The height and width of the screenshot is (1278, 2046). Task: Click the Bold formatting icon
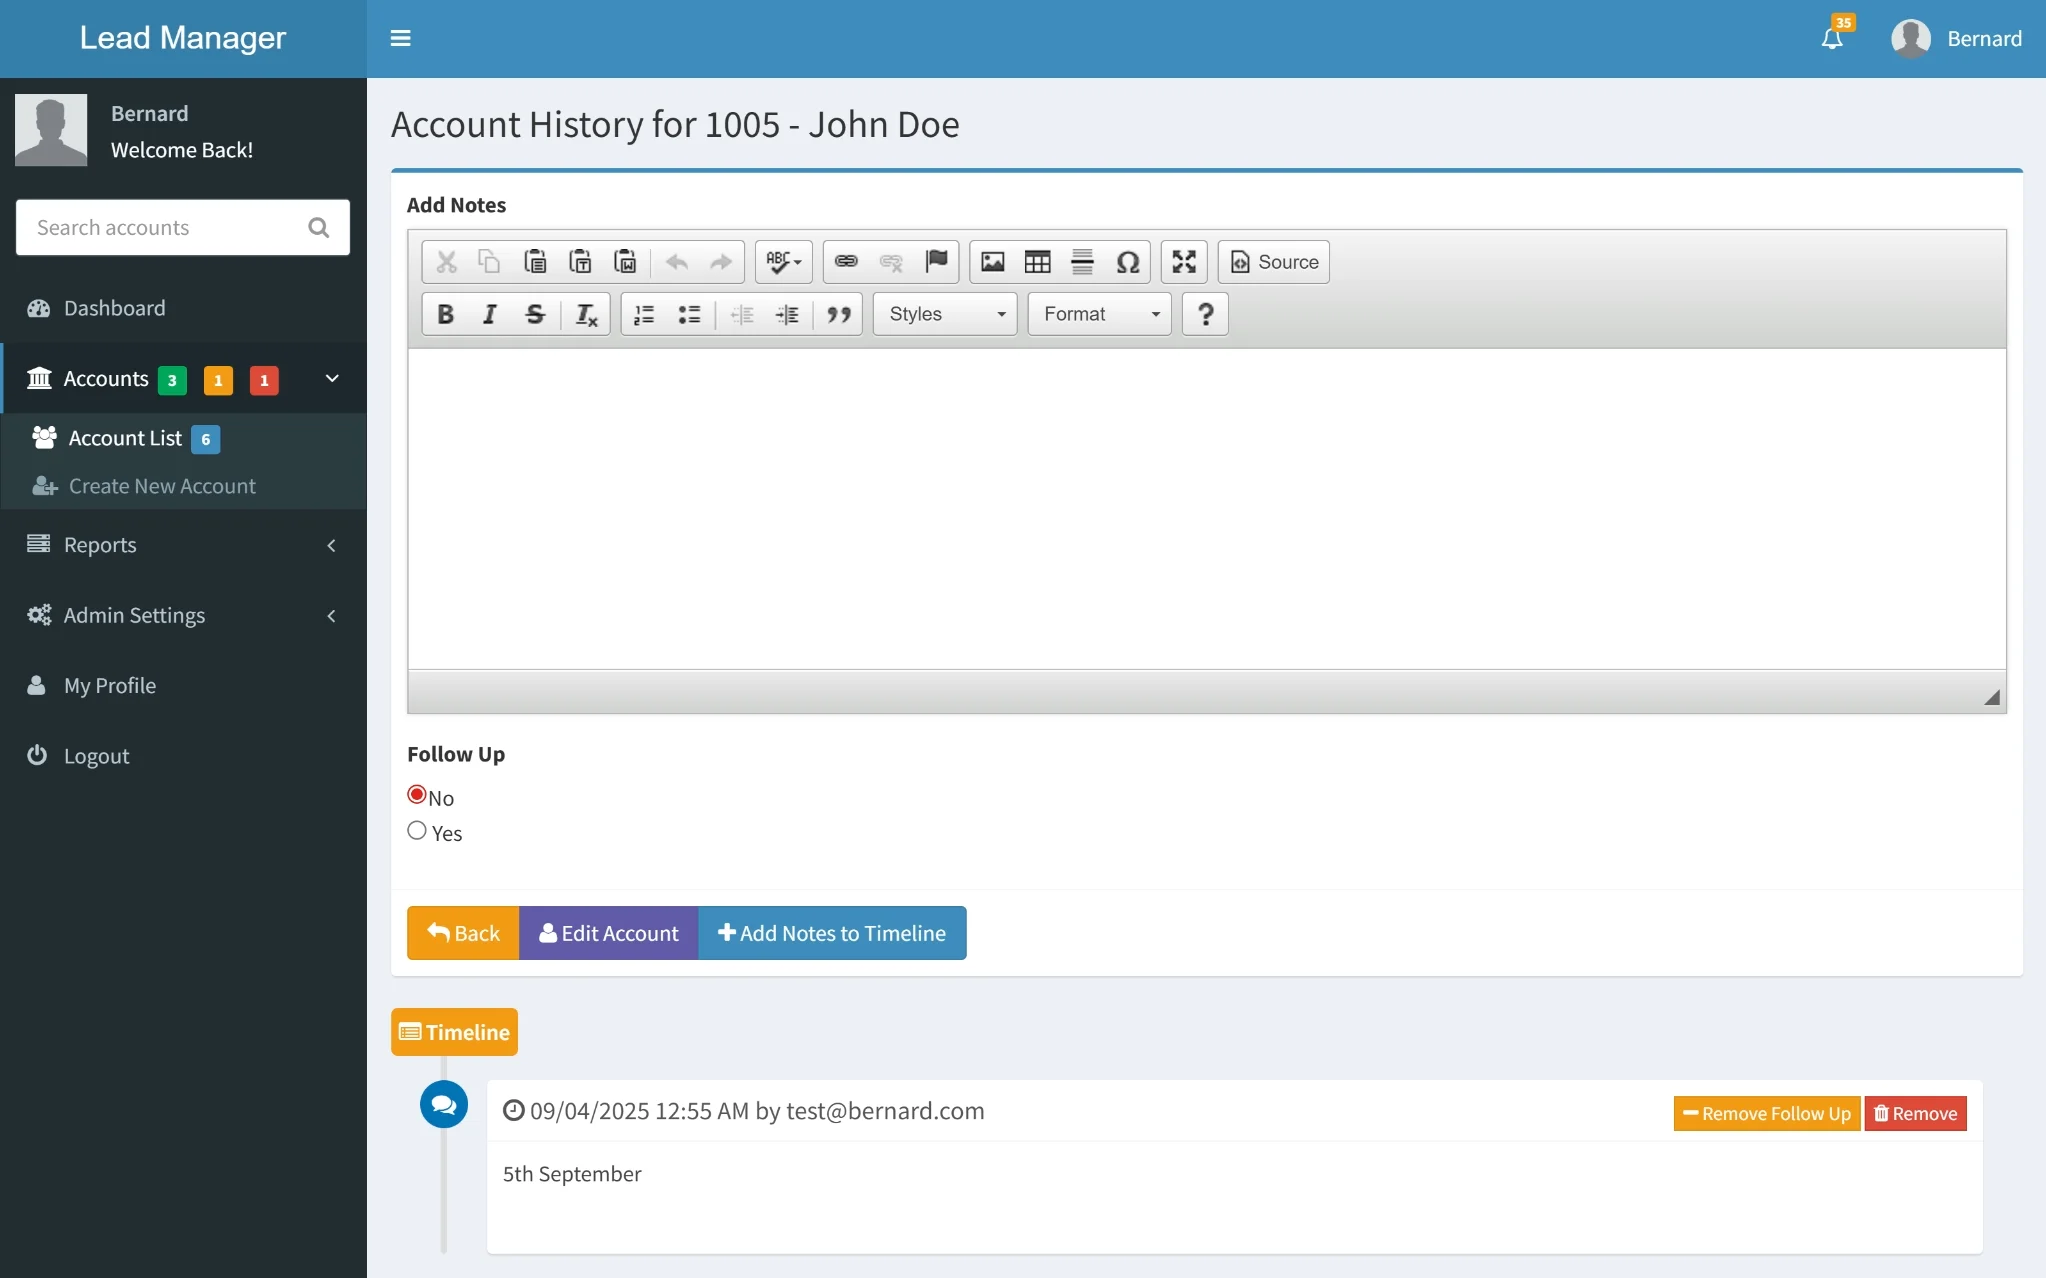pyautogui.click(x=445, y=314)
